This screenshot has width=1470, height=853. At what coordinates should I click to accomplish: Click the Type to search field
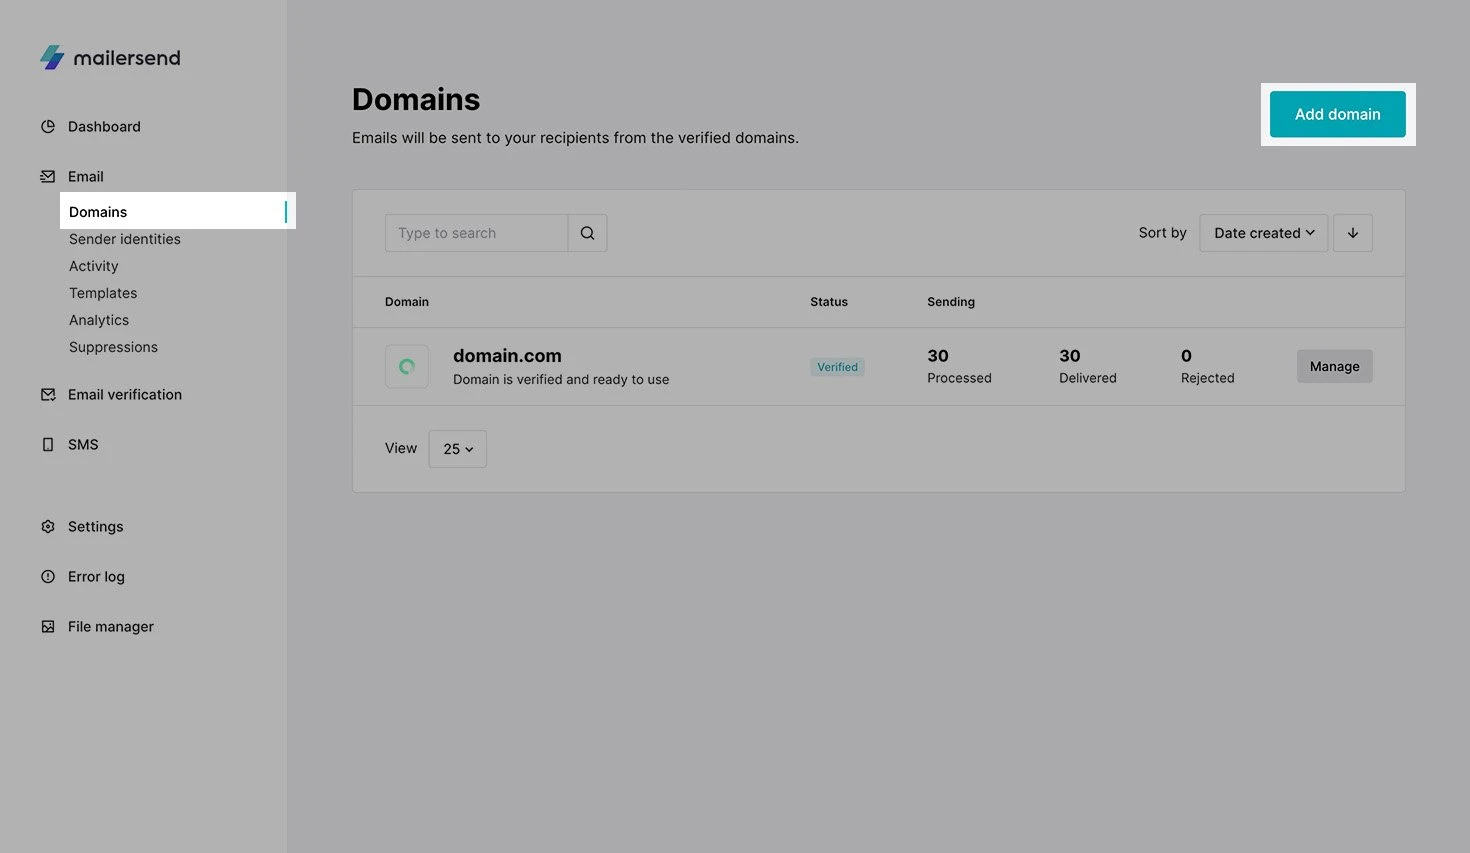coord(476,233)
